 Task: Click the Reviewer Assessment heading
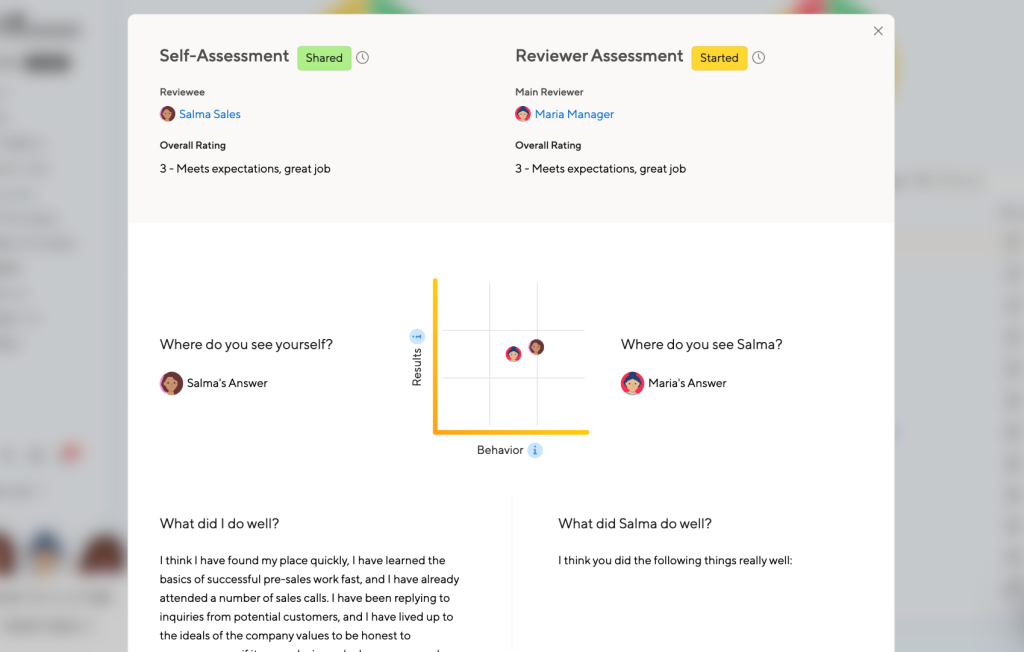tap(599, 56)
